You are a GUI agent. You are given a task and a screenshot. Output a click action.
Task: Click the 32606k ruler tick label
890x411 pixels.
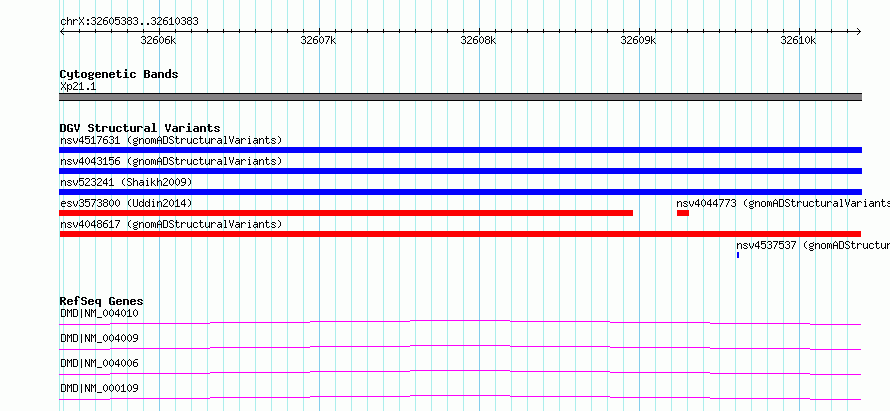(x=158, y=40)
